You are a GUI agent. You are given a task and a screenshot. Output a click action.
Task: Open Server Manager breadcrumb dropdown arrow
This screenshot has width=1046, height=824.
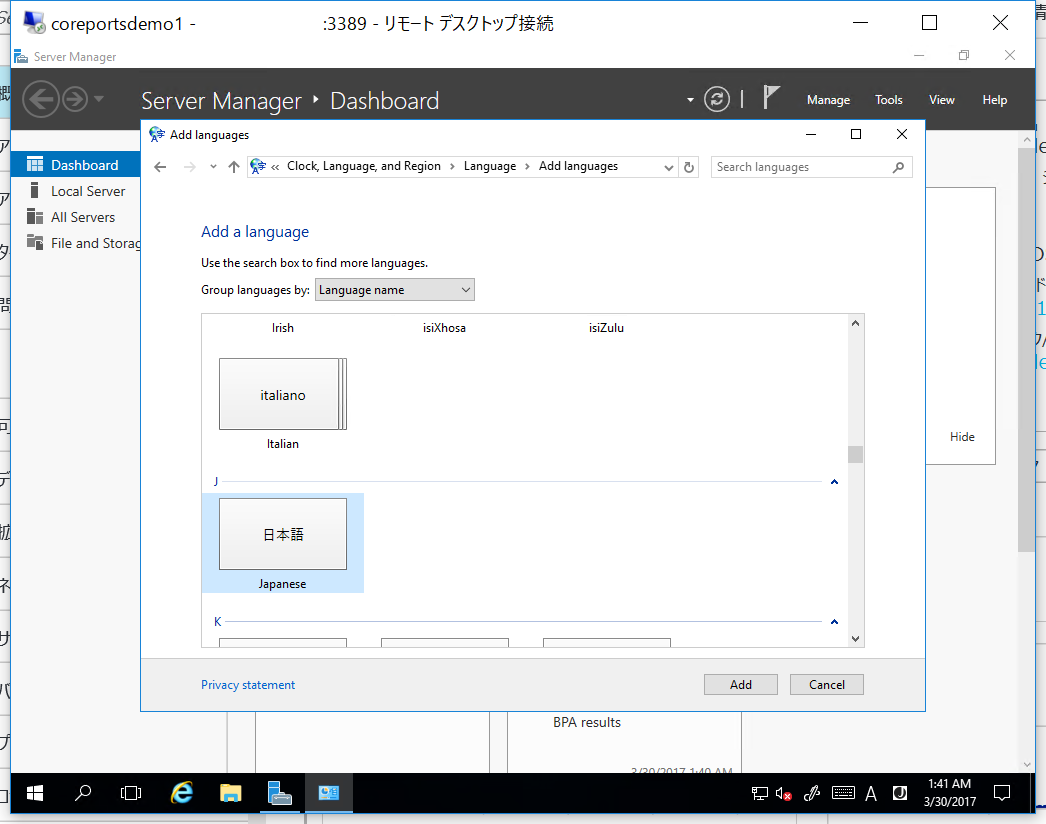click(x=690, y=100)
